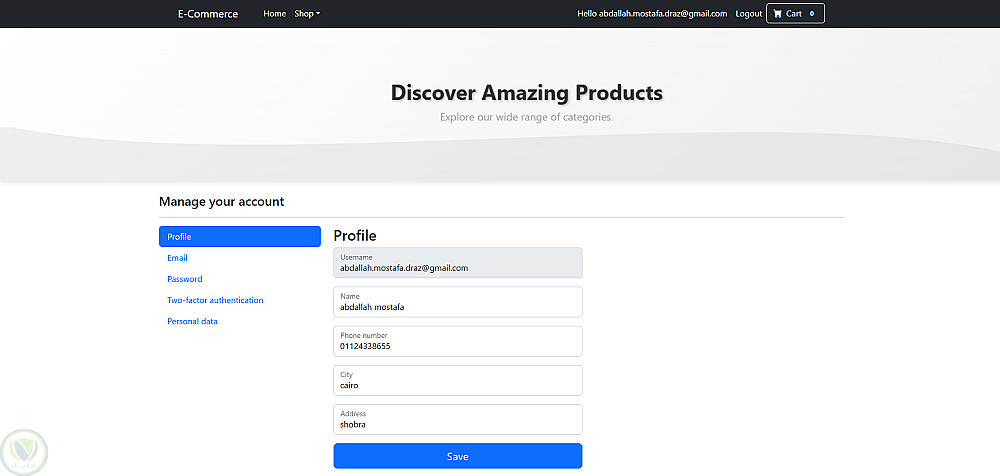Click the cart item count badge

pos(811,14)
